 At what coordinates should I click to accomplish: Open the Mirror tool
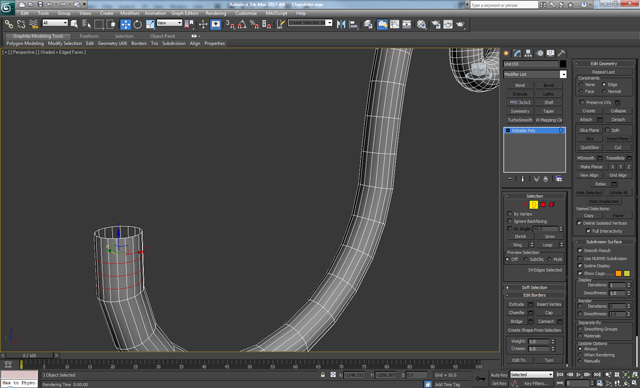[341, 24]
